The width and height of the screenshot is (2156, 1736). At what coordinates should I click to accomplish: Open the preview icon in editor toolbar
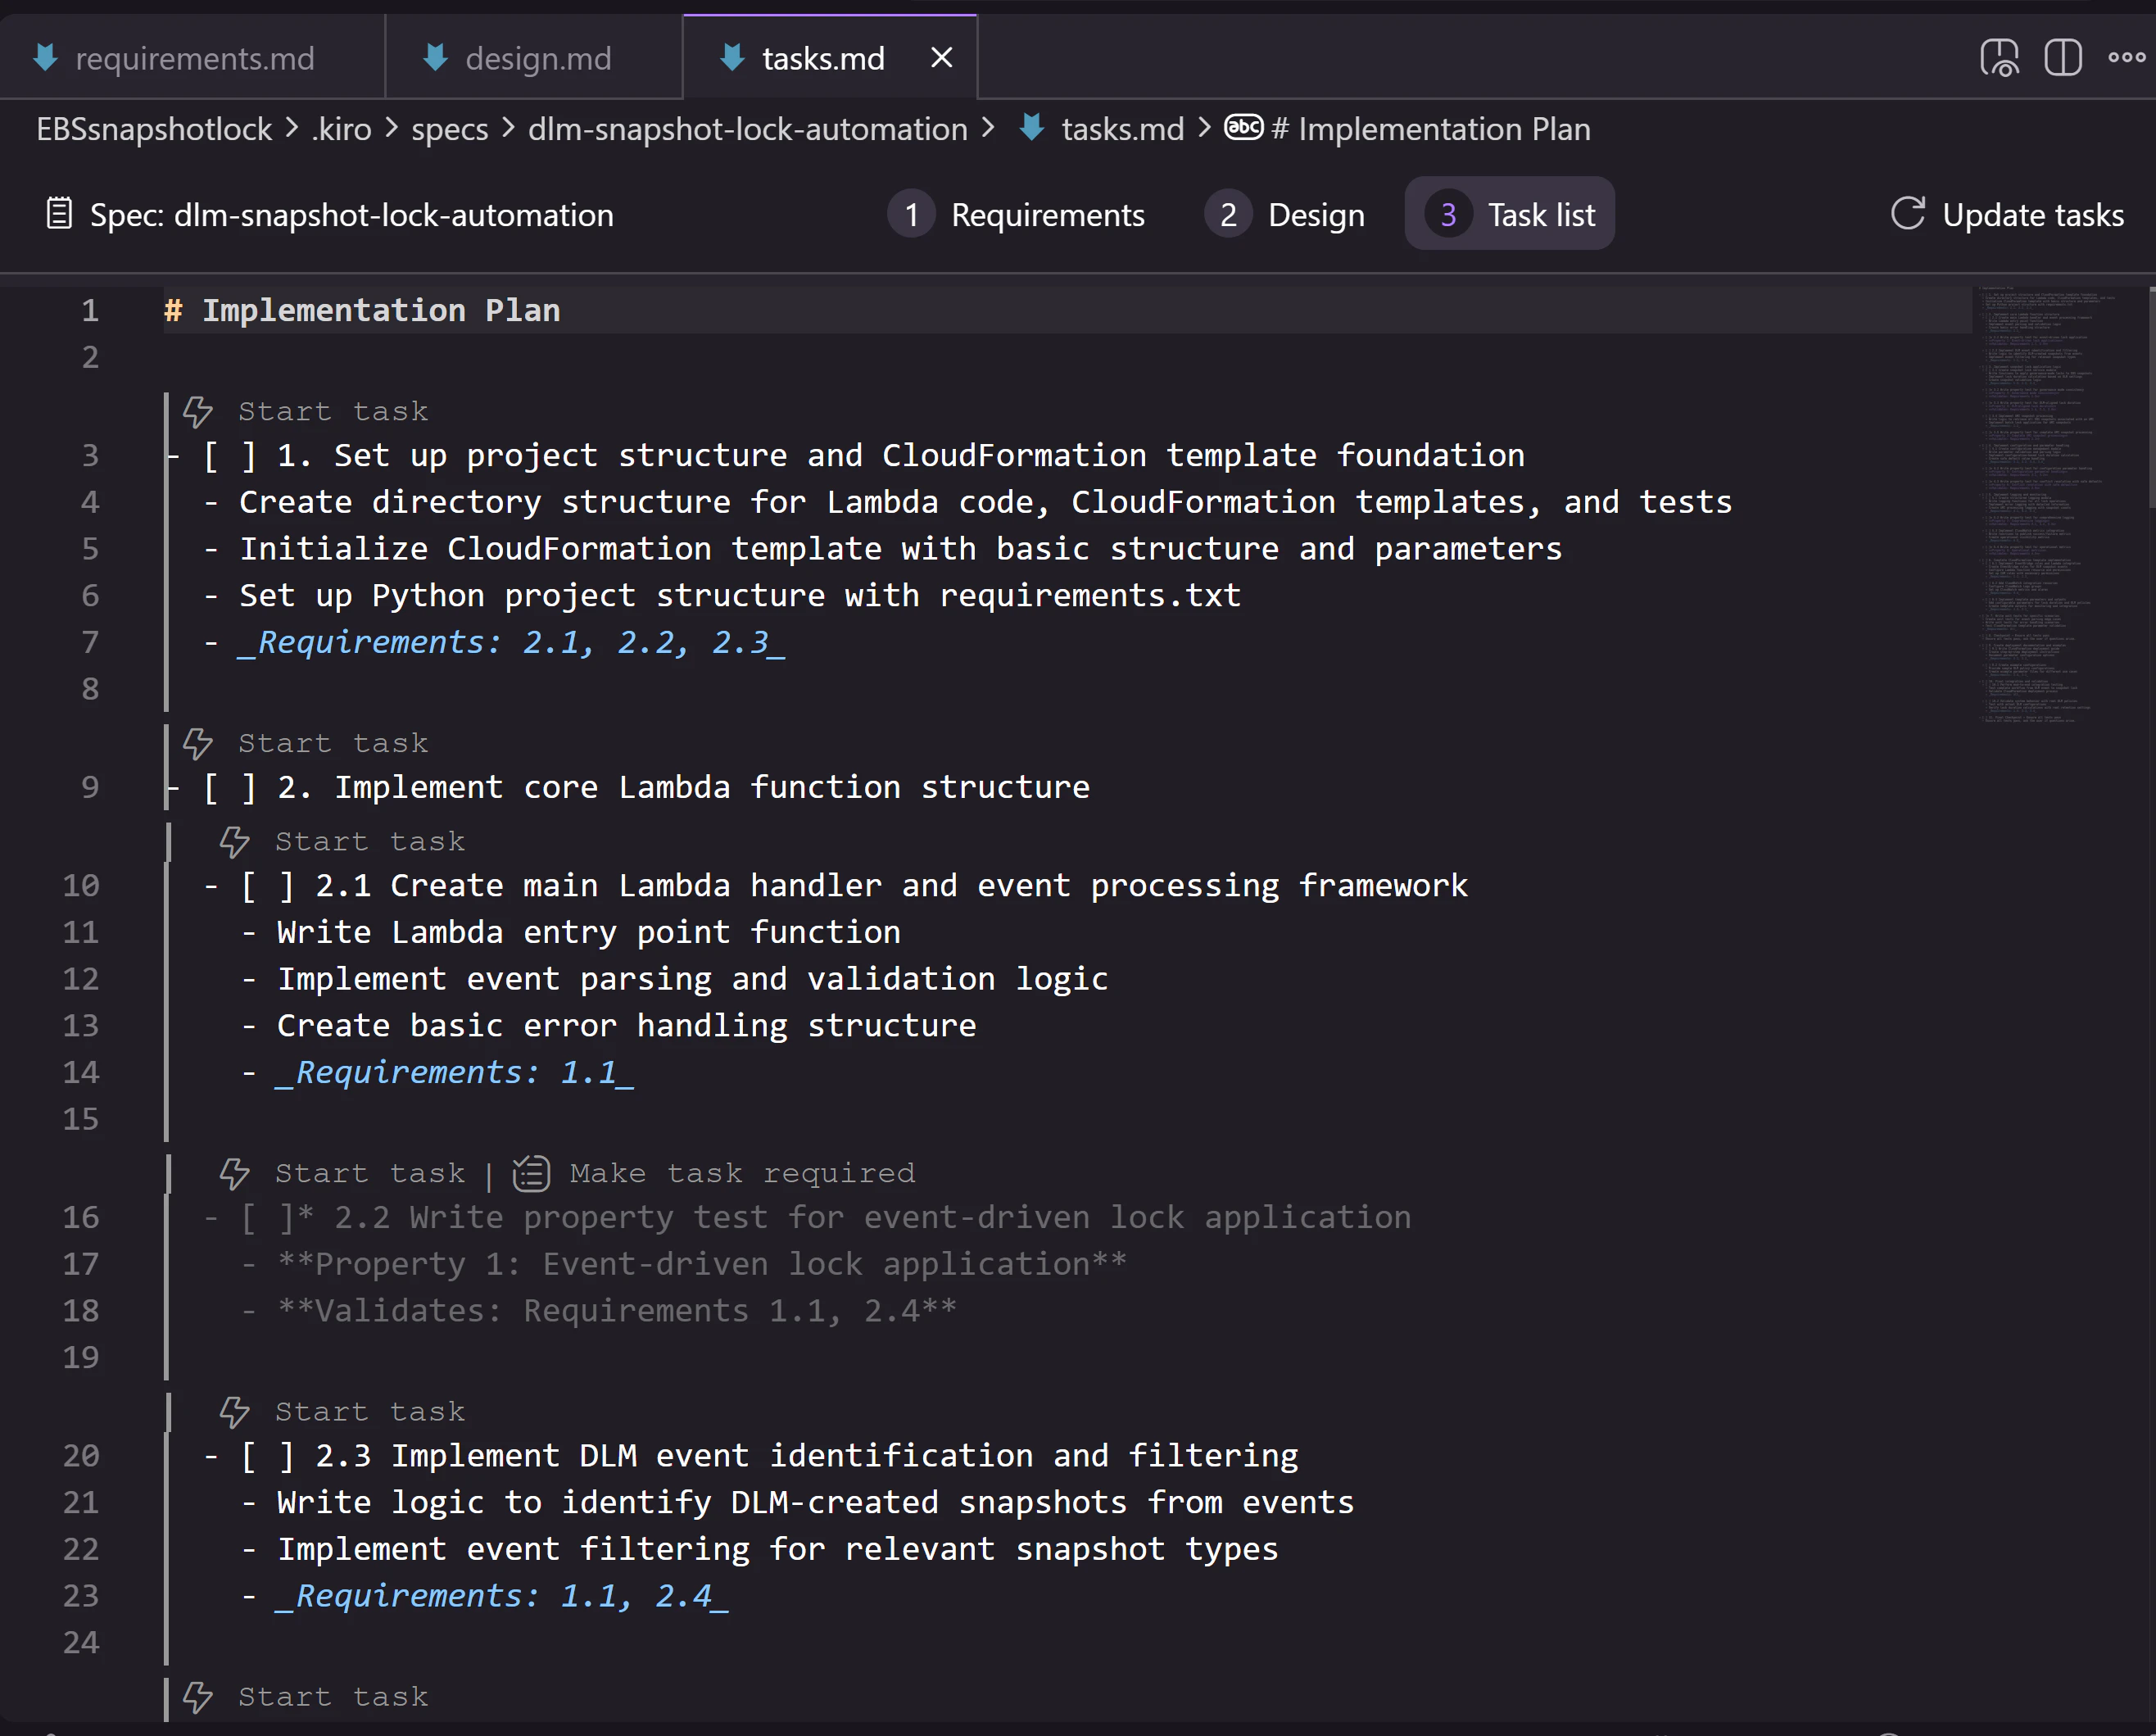click(1999, 58)
